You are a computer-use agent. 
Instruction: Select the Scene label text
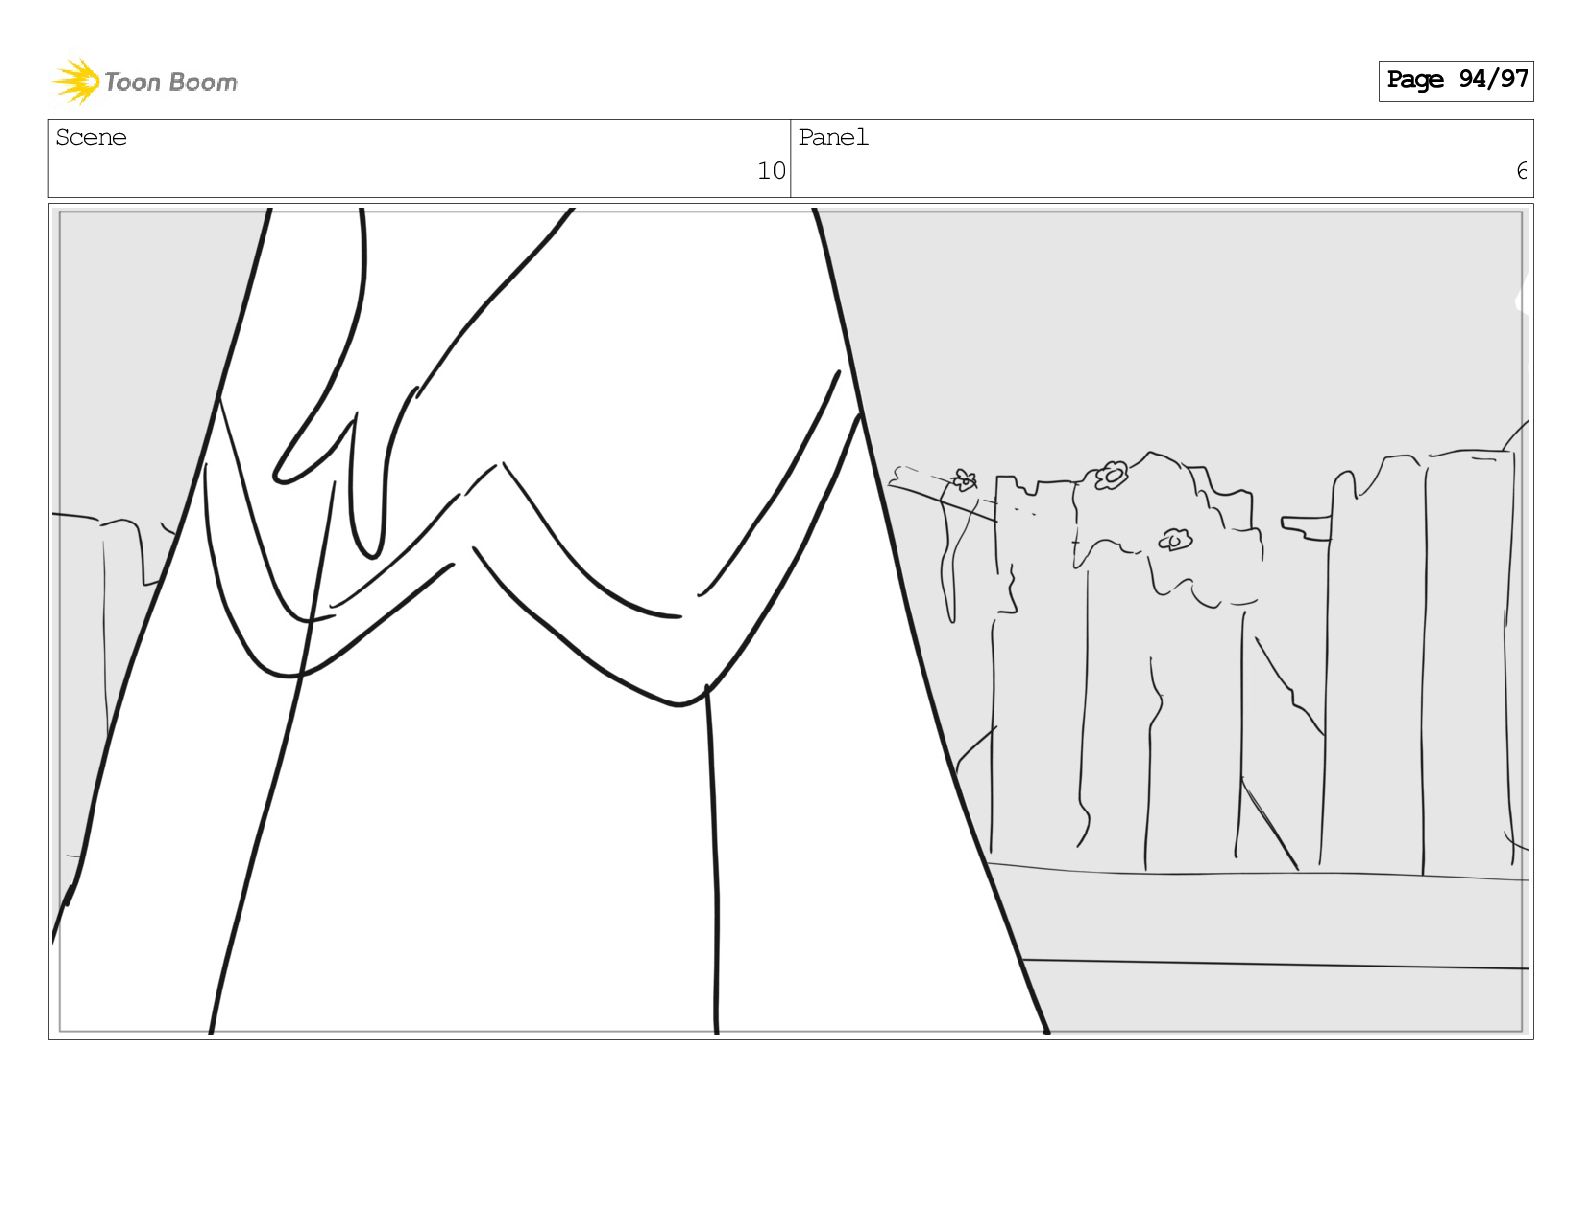coord(91,138)
